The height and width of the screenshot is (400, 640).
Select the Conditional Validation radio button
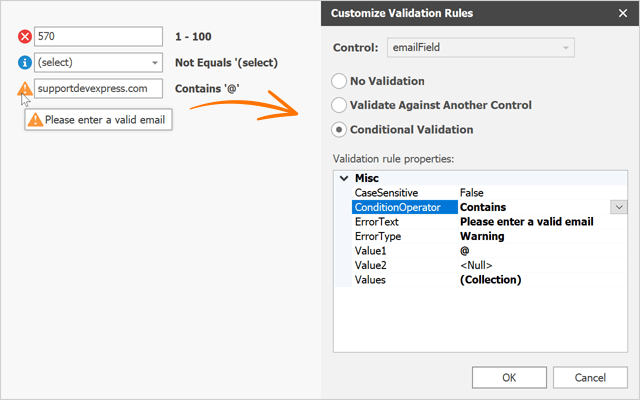340,129
